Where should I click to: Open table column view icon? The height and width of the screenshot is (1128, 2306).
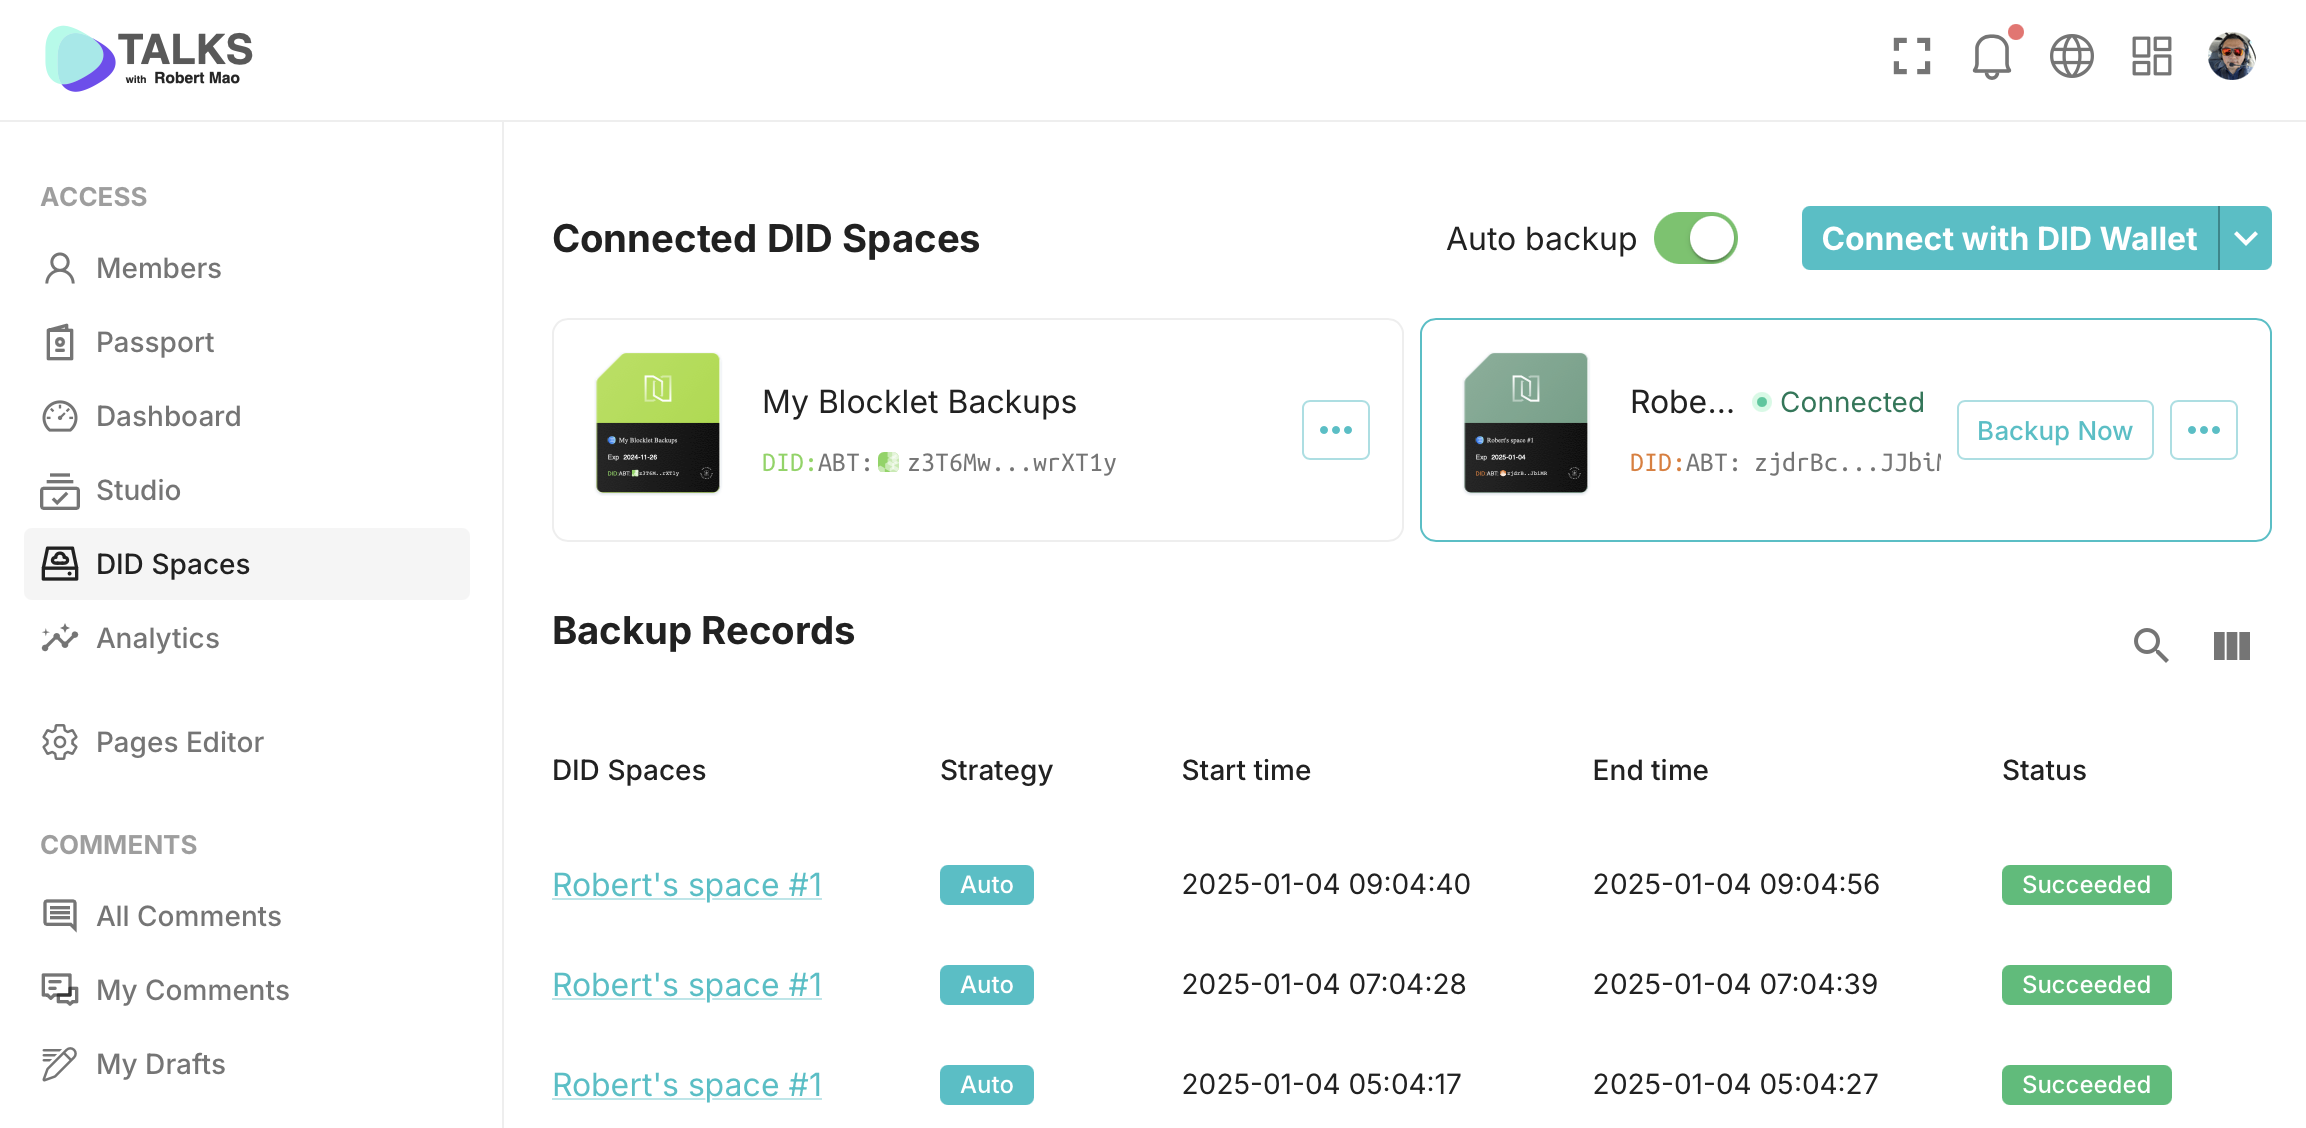pyautogui.click(x=2231, y=646)
